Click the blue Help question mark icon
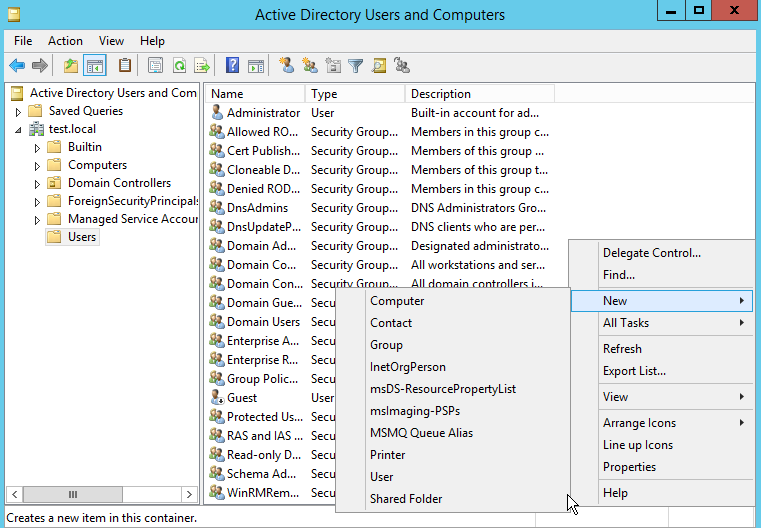This screenshot has height=528, width=761. click(x=232, y=66)
